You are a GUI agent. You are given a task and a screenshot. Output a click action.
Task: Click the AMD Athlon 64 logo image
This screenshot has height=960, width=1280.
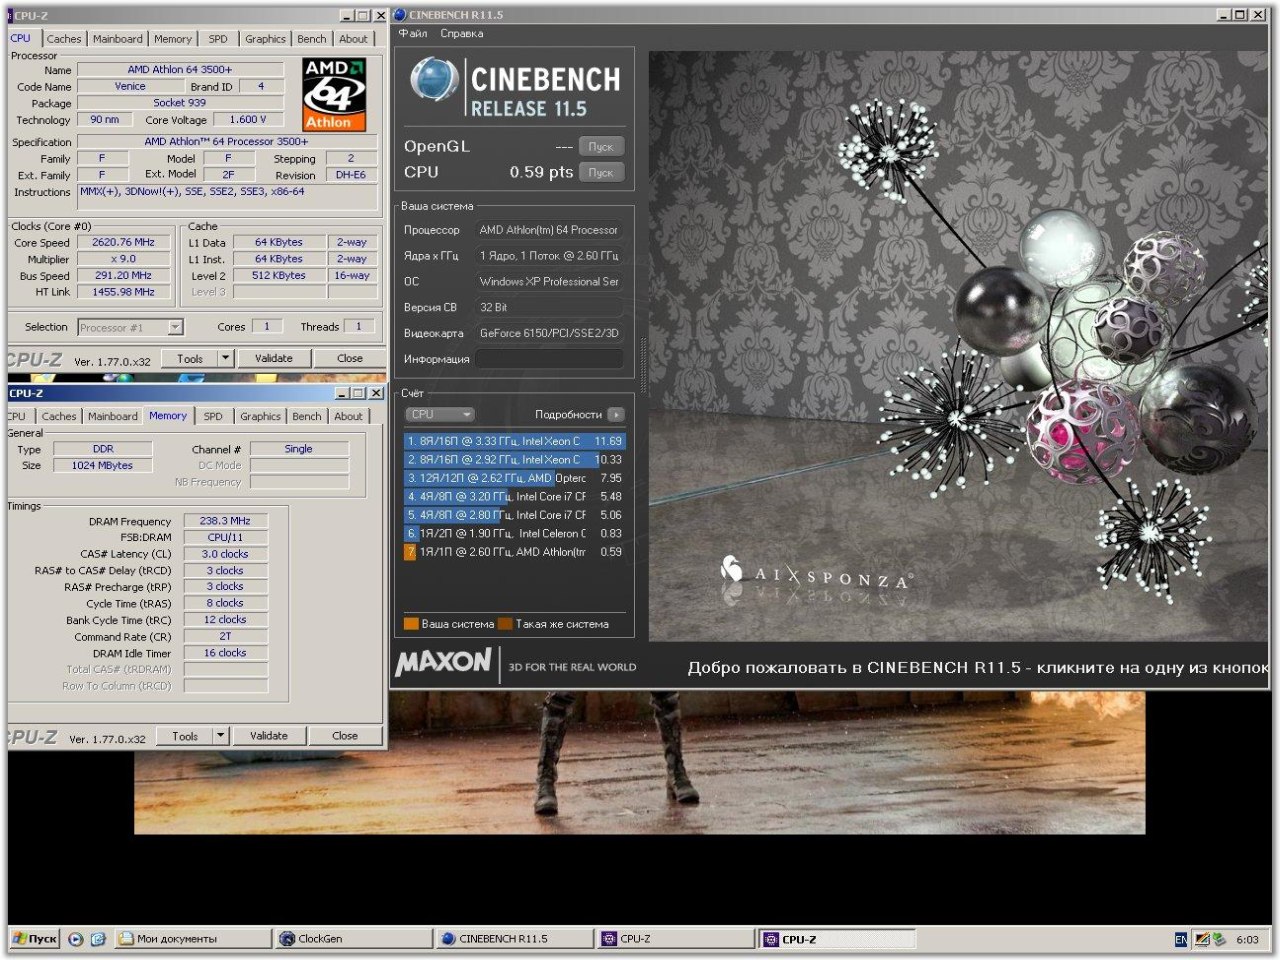tap(334, 94)
